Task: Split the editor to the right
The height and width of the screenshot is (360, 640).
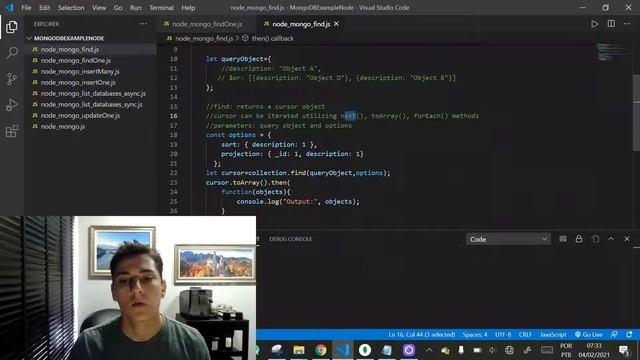Action: (611, 24)
